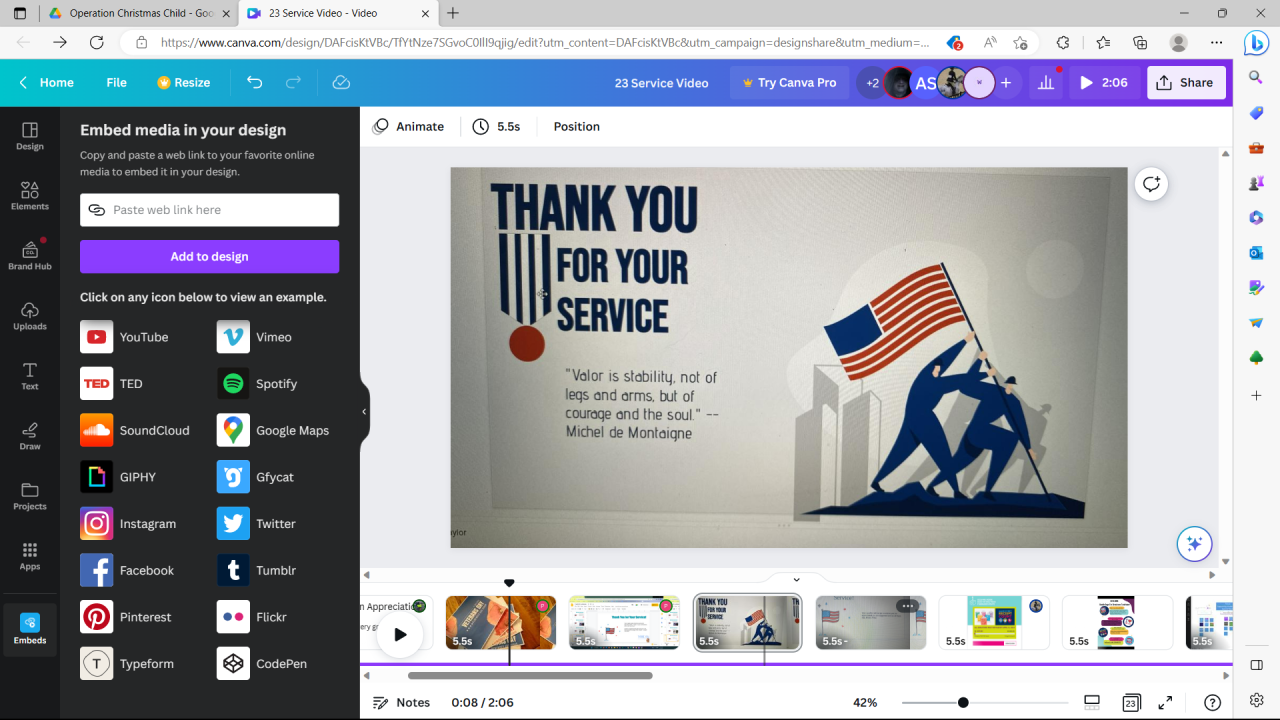Click the SoundCloud embed icon
Screen dimensions: 1280x720
pos(97,430)
